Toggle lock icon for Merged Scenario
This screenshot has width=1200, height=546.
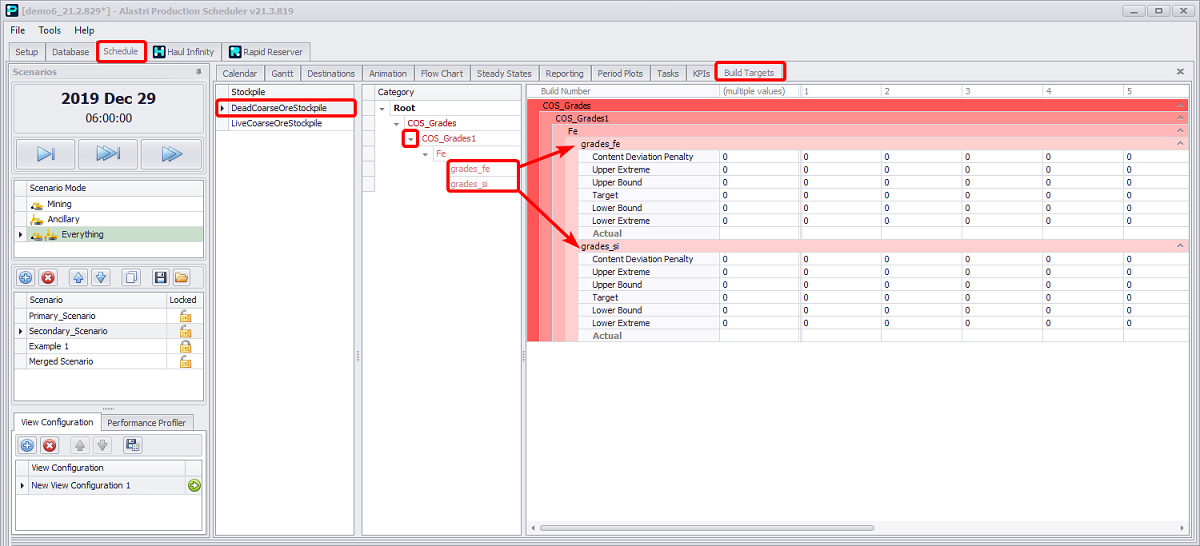tap(185, 361)
